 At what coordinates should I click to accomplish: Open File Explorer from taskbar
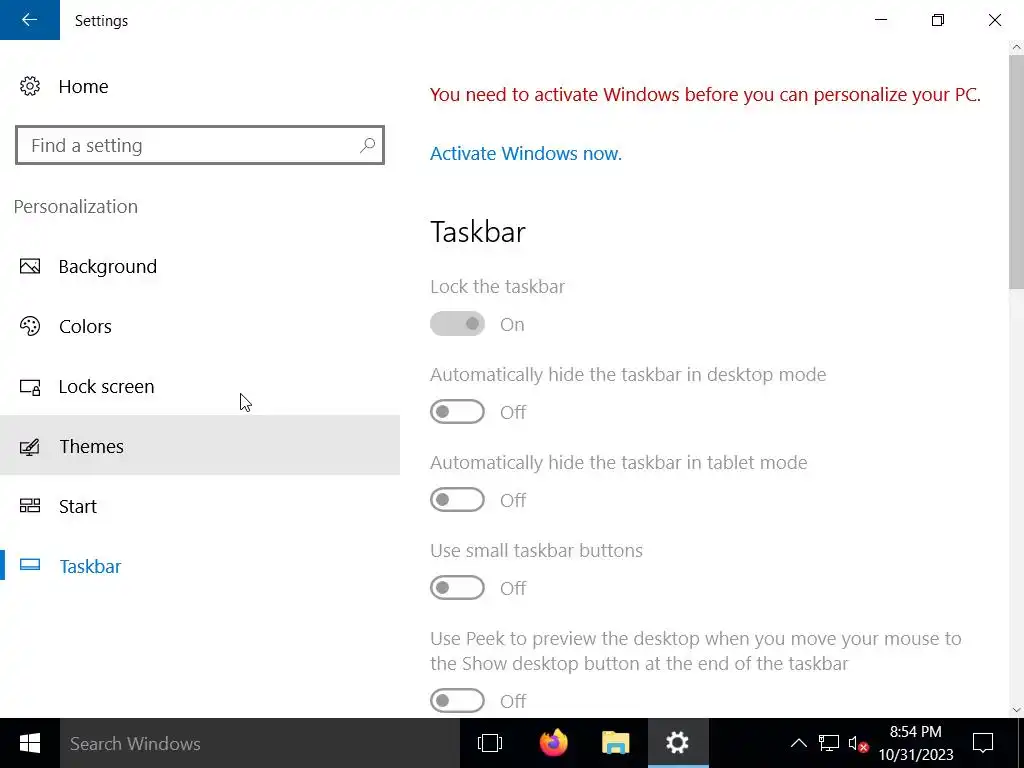(615, 743)
